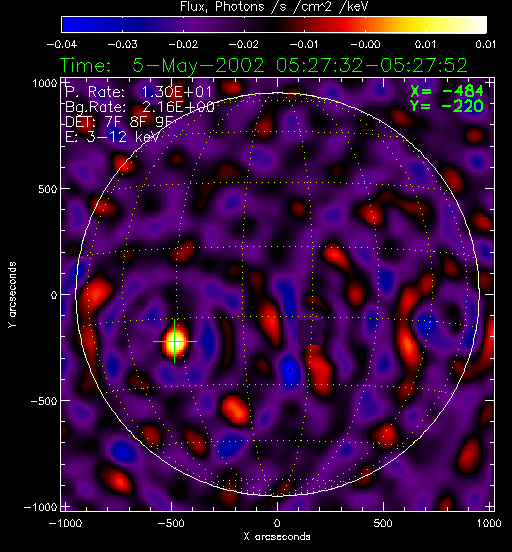The width and height of the screenshot is (512, 552).
Task: Click the Y arcseconds axis title
Action: click(12, 295)
